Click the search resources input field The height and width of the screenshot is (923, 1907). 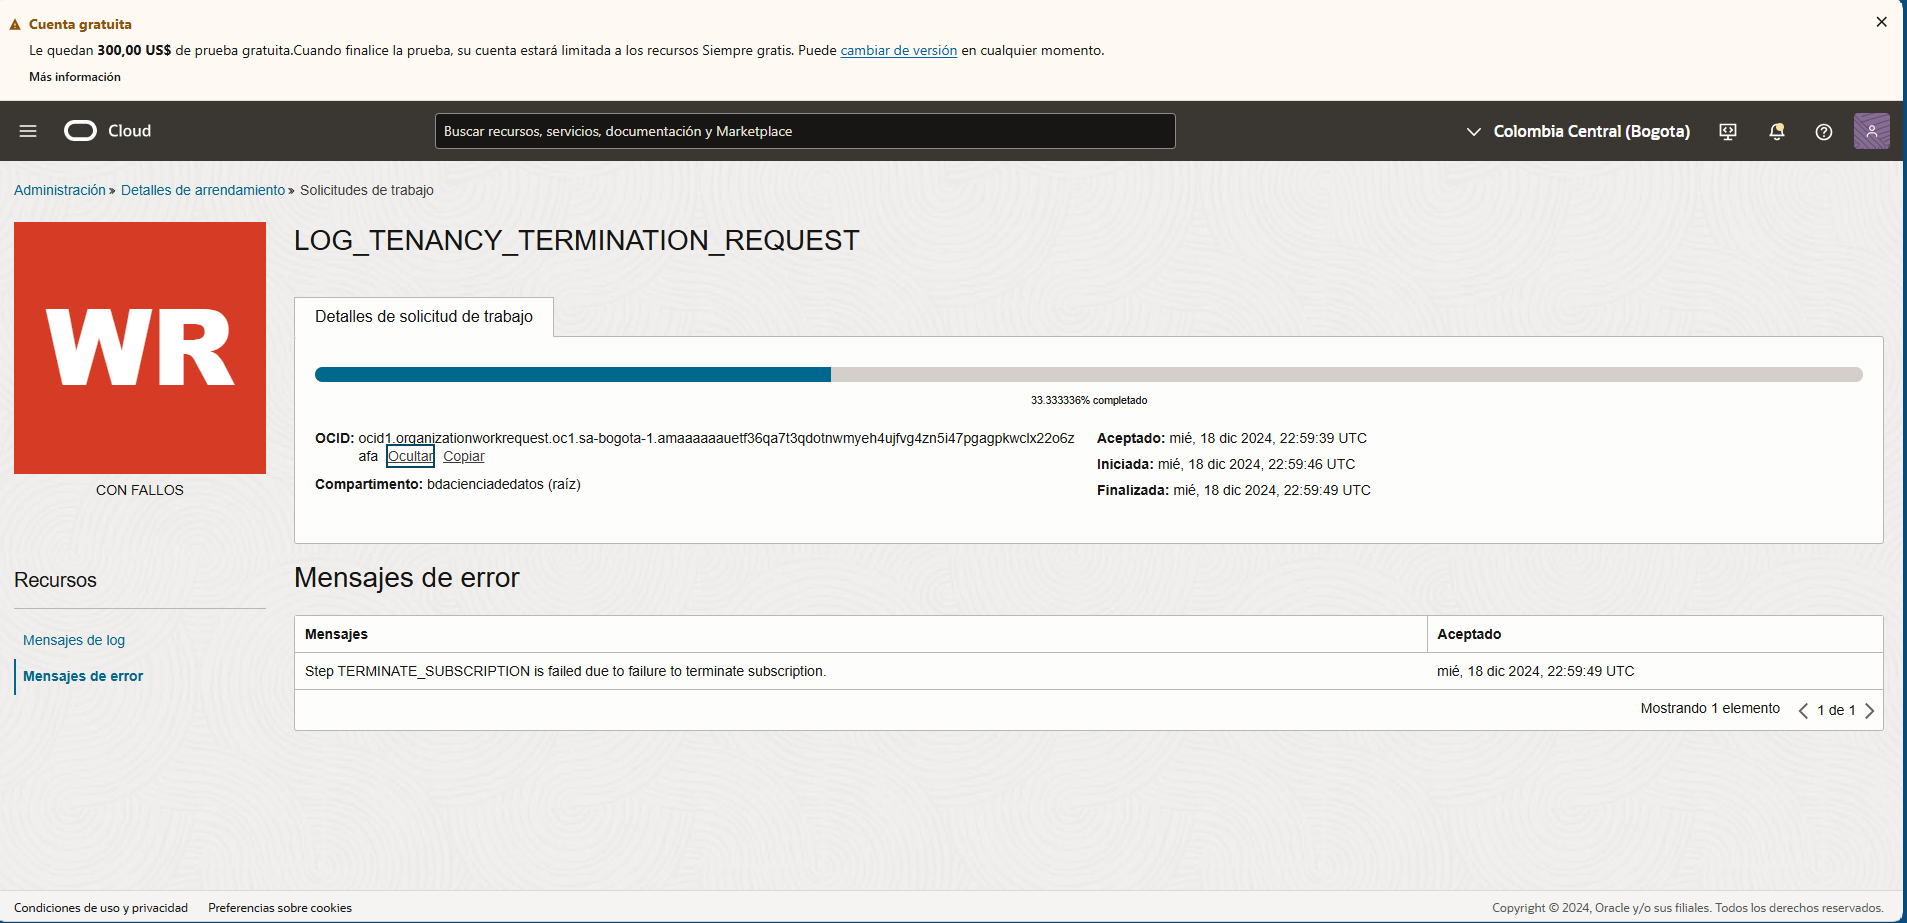(805, 131)
